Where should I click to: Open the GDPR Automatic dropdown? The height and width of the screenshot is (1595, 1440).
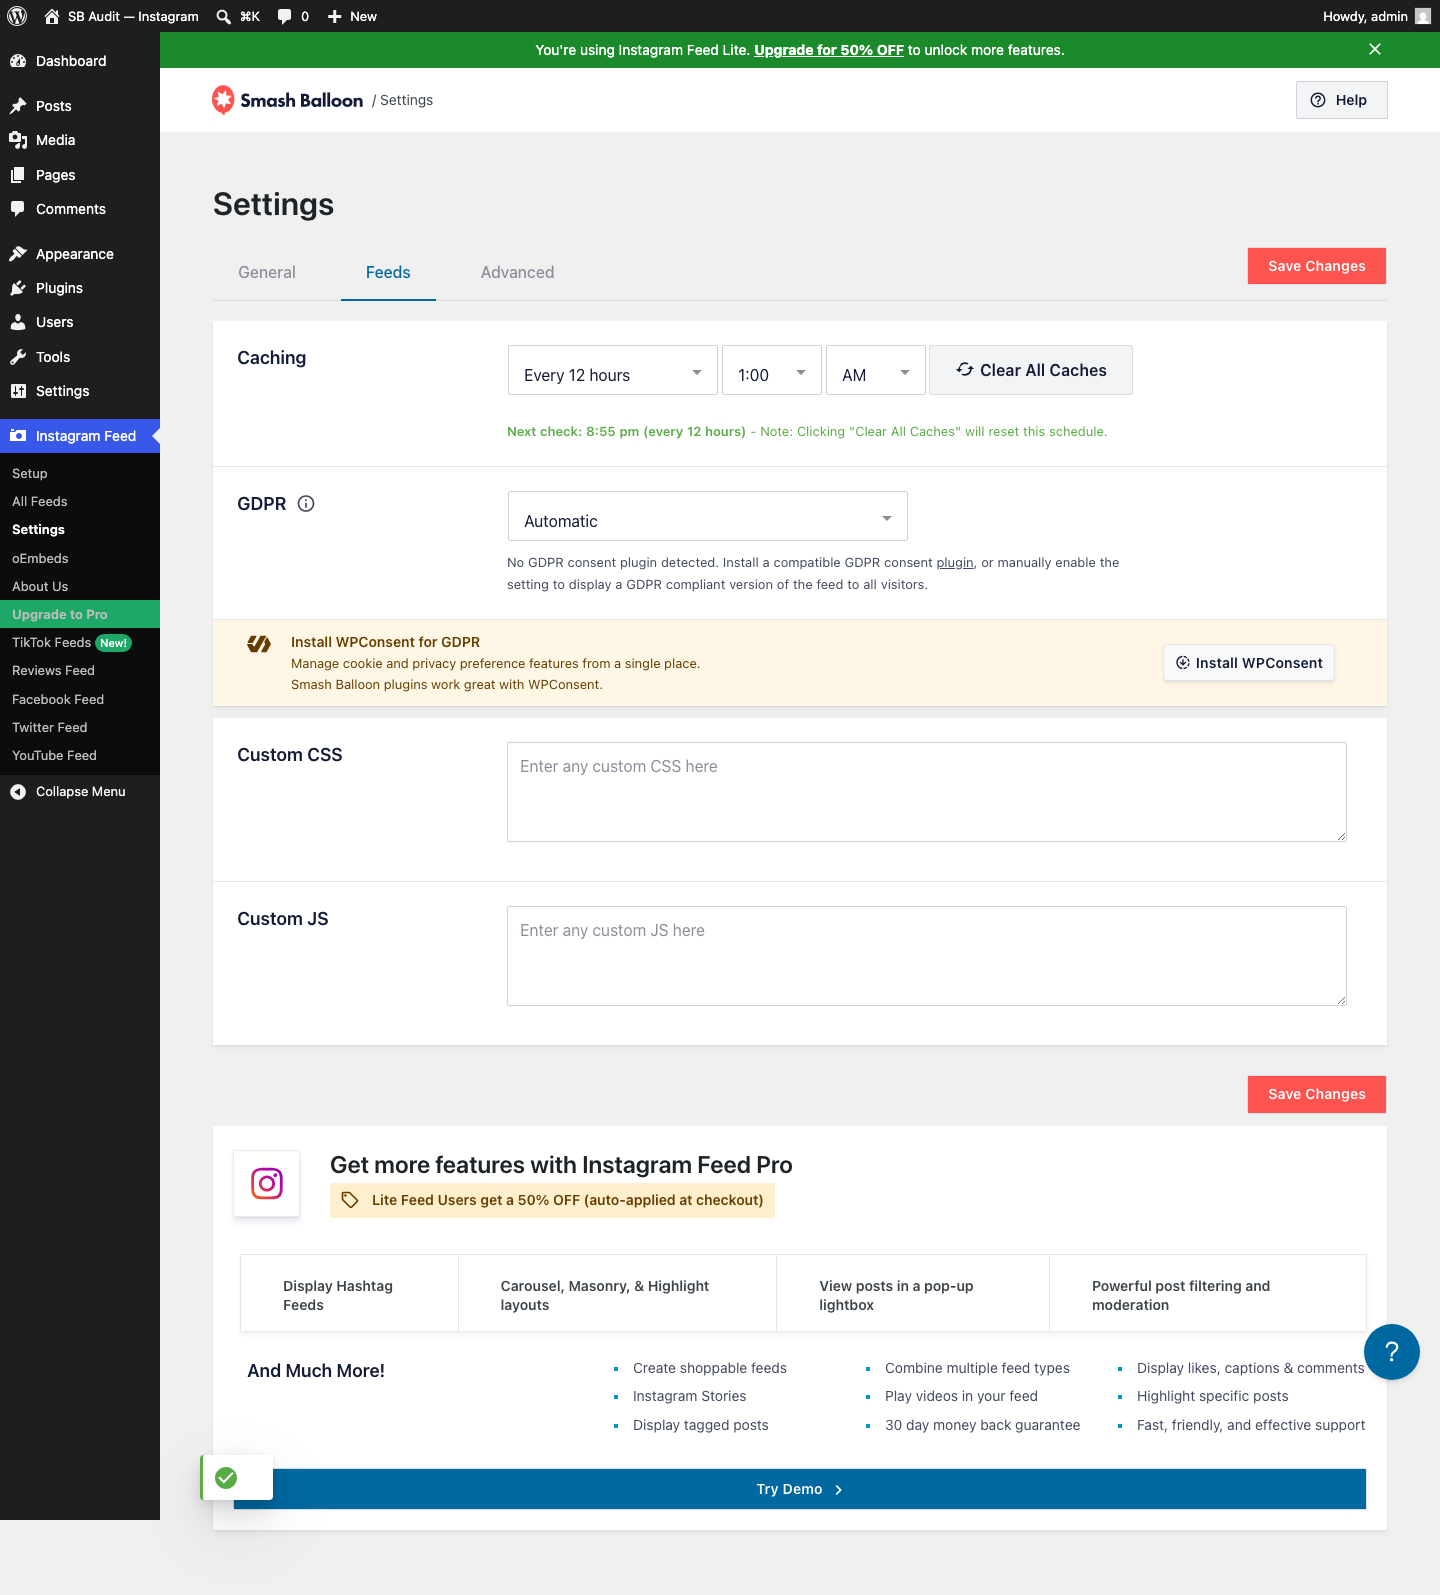[708, 517]
